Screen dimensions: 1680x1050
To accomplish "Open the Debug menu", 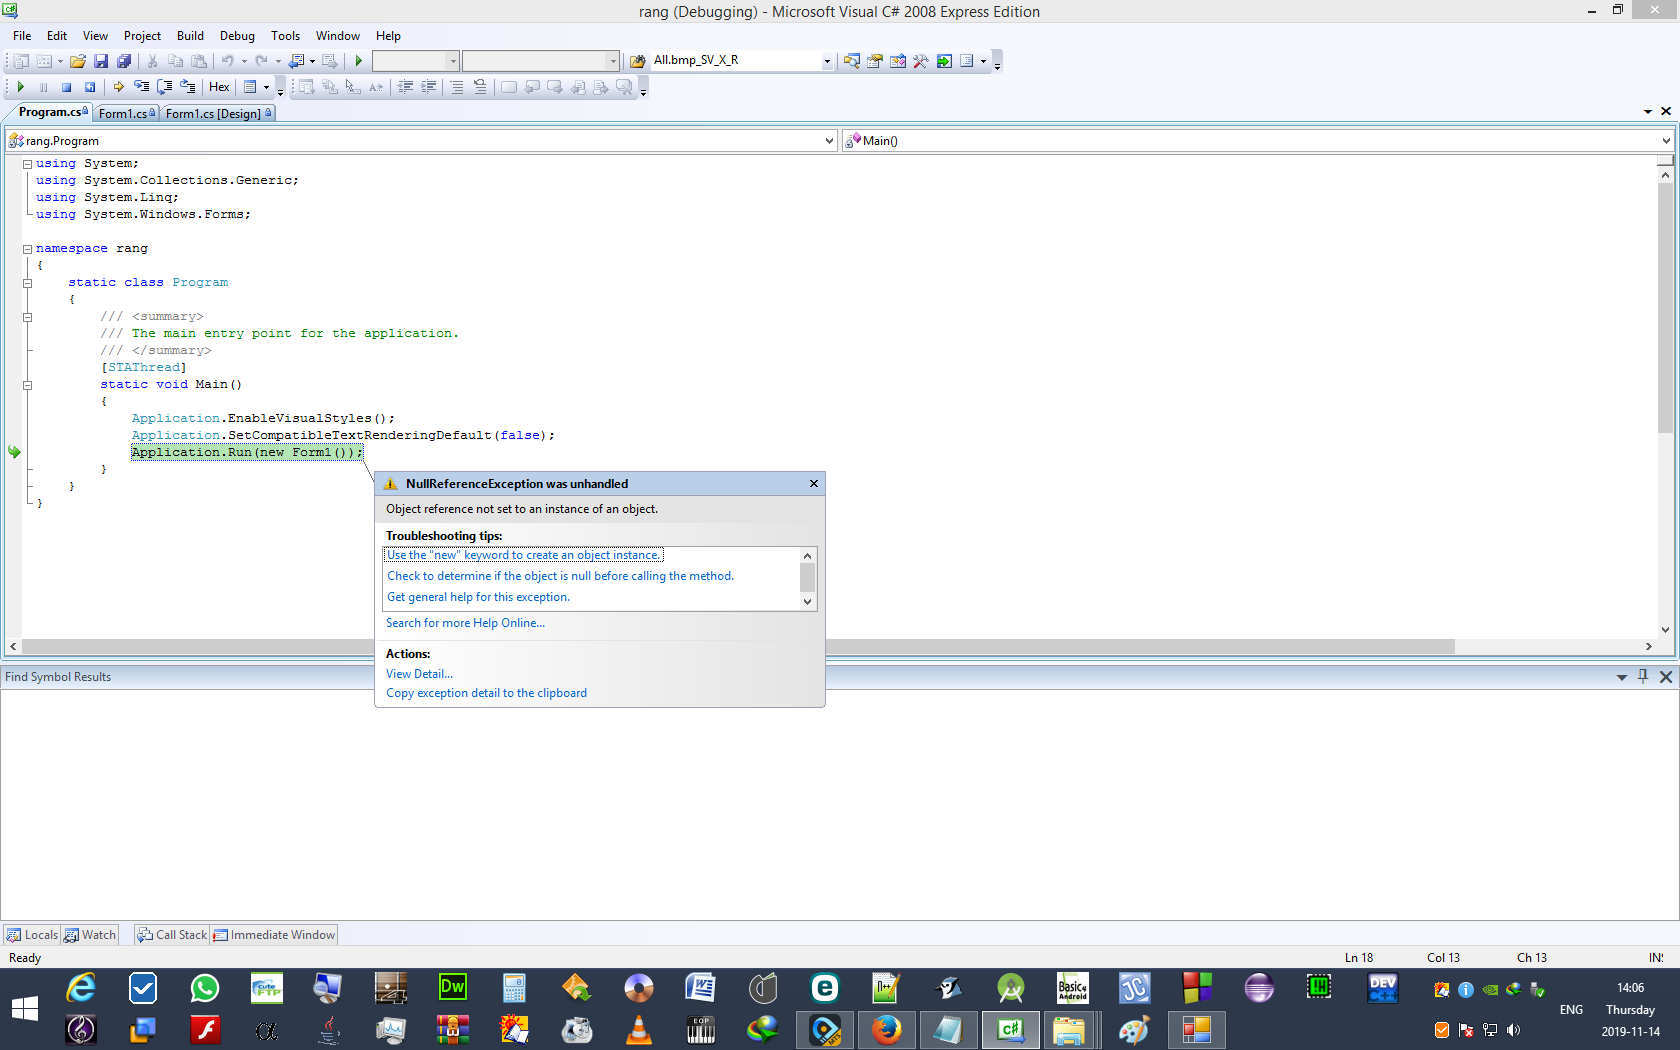I will tap(237, 36).
